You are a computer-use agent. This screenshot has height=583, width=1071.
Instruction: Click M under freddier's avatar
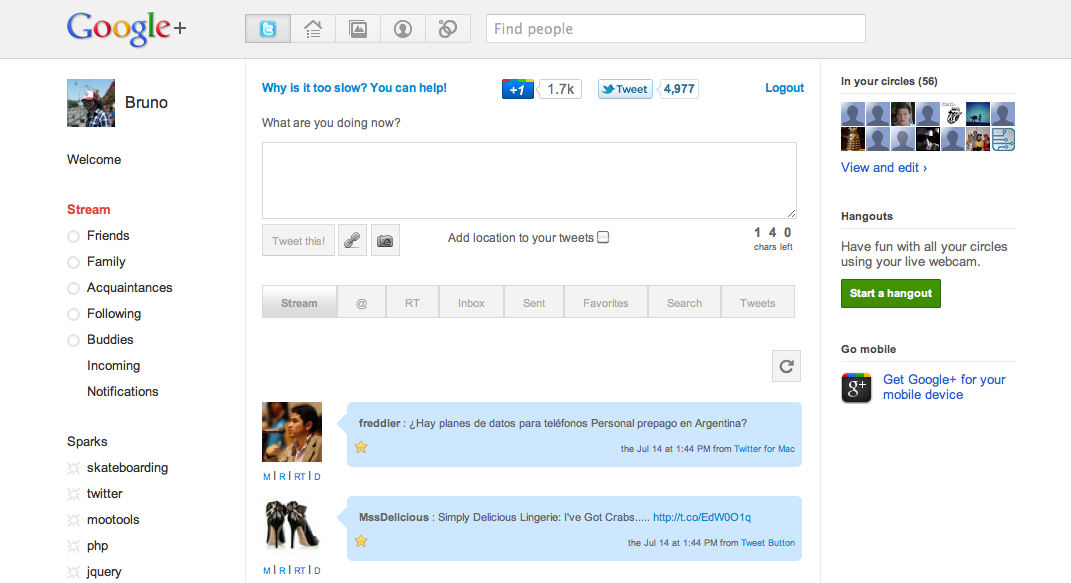pos(266,477)
